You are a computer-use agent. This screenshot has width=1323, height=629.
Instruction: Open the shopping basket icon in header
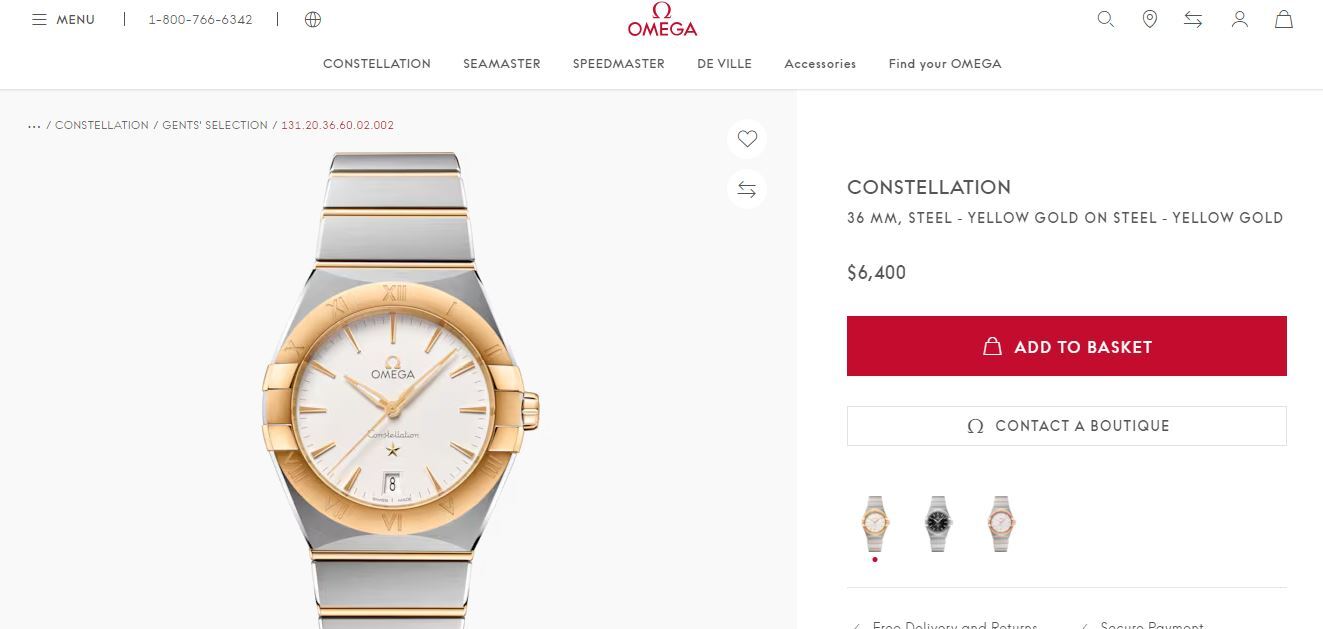(1284, 19)
